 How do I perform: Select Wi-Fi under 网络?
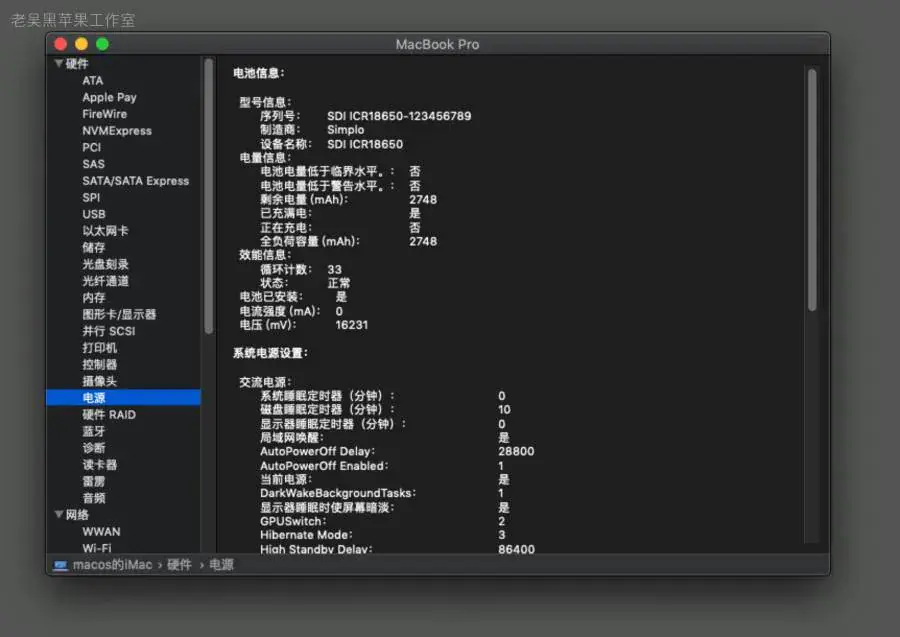pos(96,547)
